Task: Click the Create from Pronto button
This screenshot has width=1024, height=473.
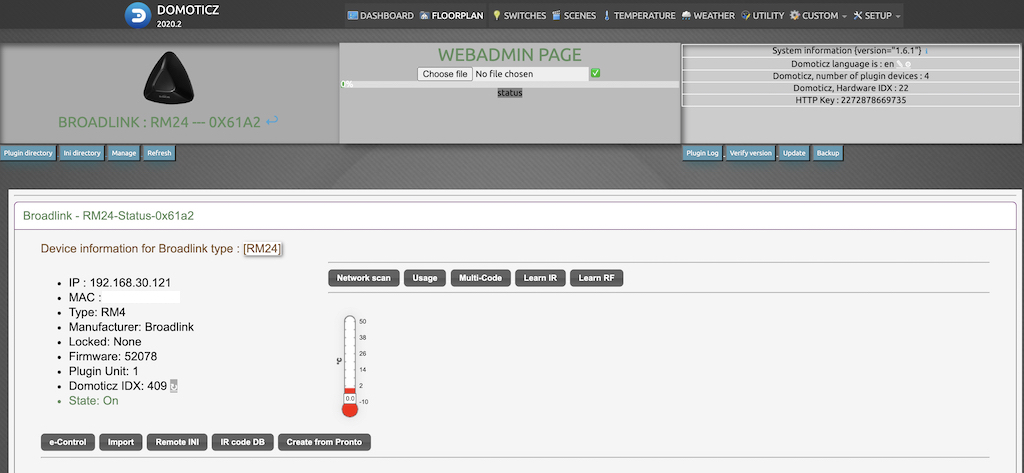Action: click(x=325, y=442)
